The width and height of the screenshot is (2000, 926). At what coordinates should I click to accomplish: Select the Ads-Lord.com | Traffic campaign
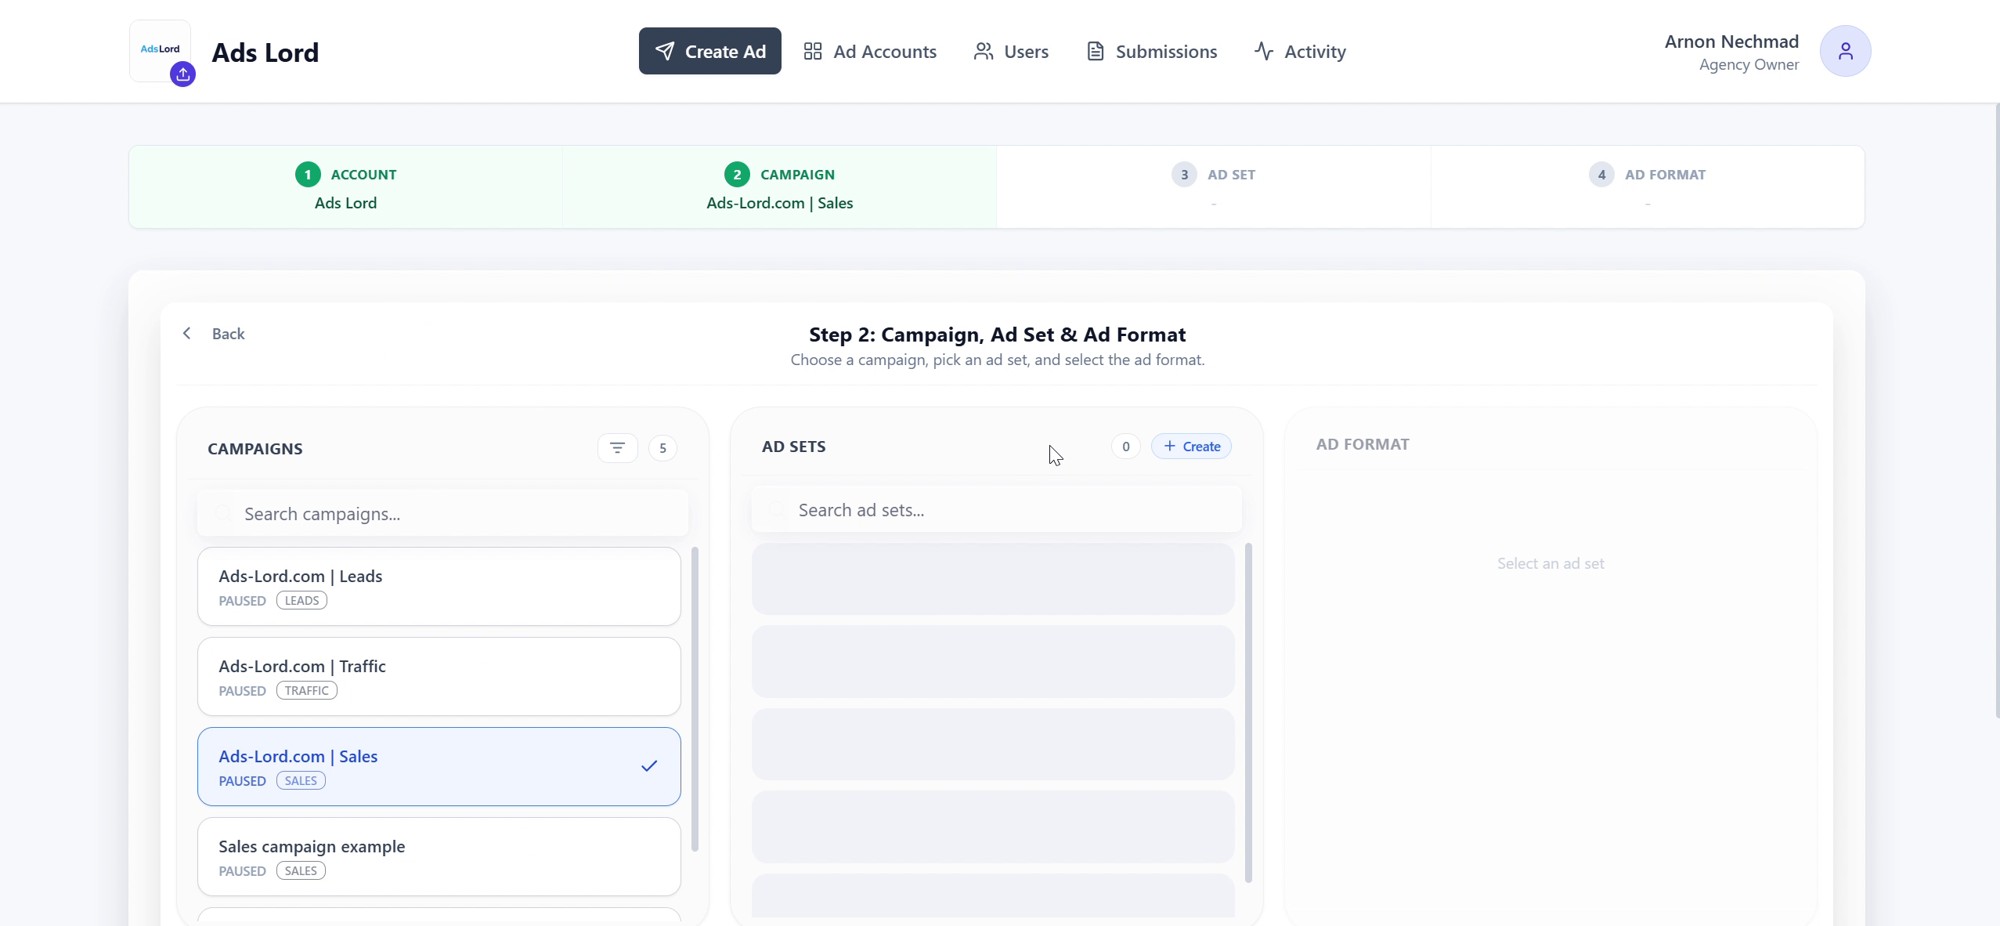pos(439,676)
